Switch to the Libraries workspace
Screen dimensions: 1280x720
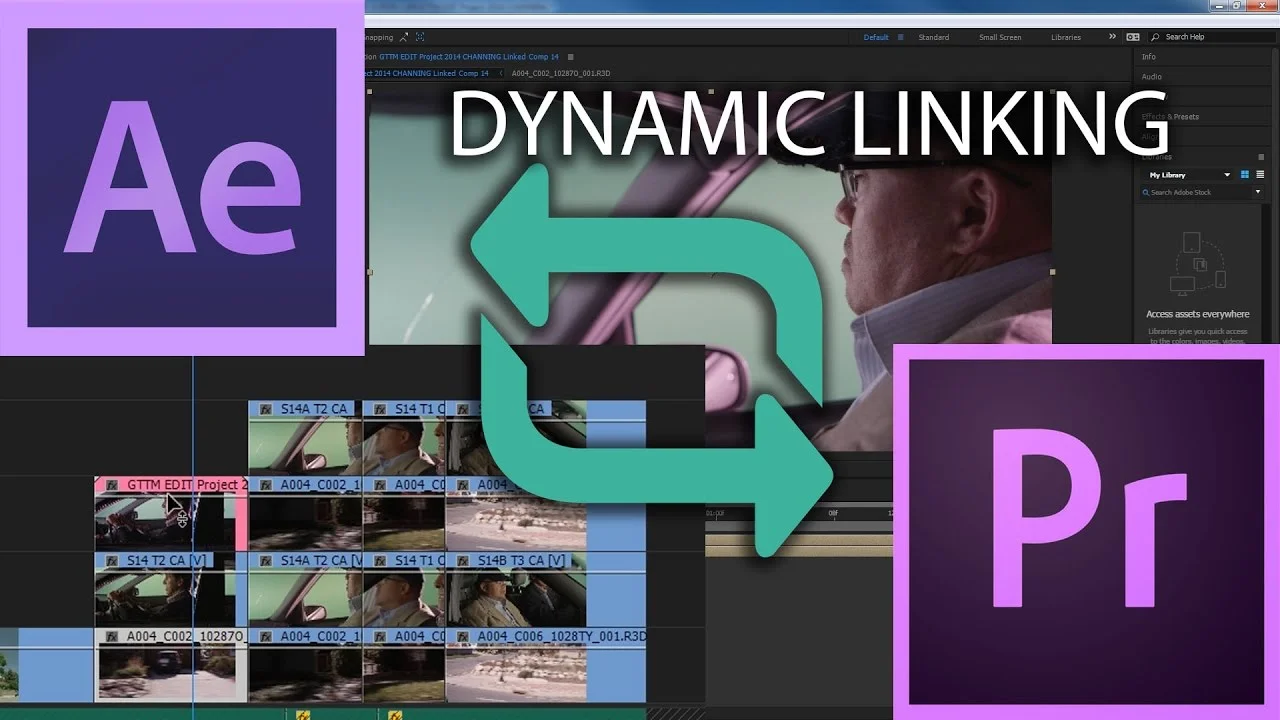(x=1066, y=37)
